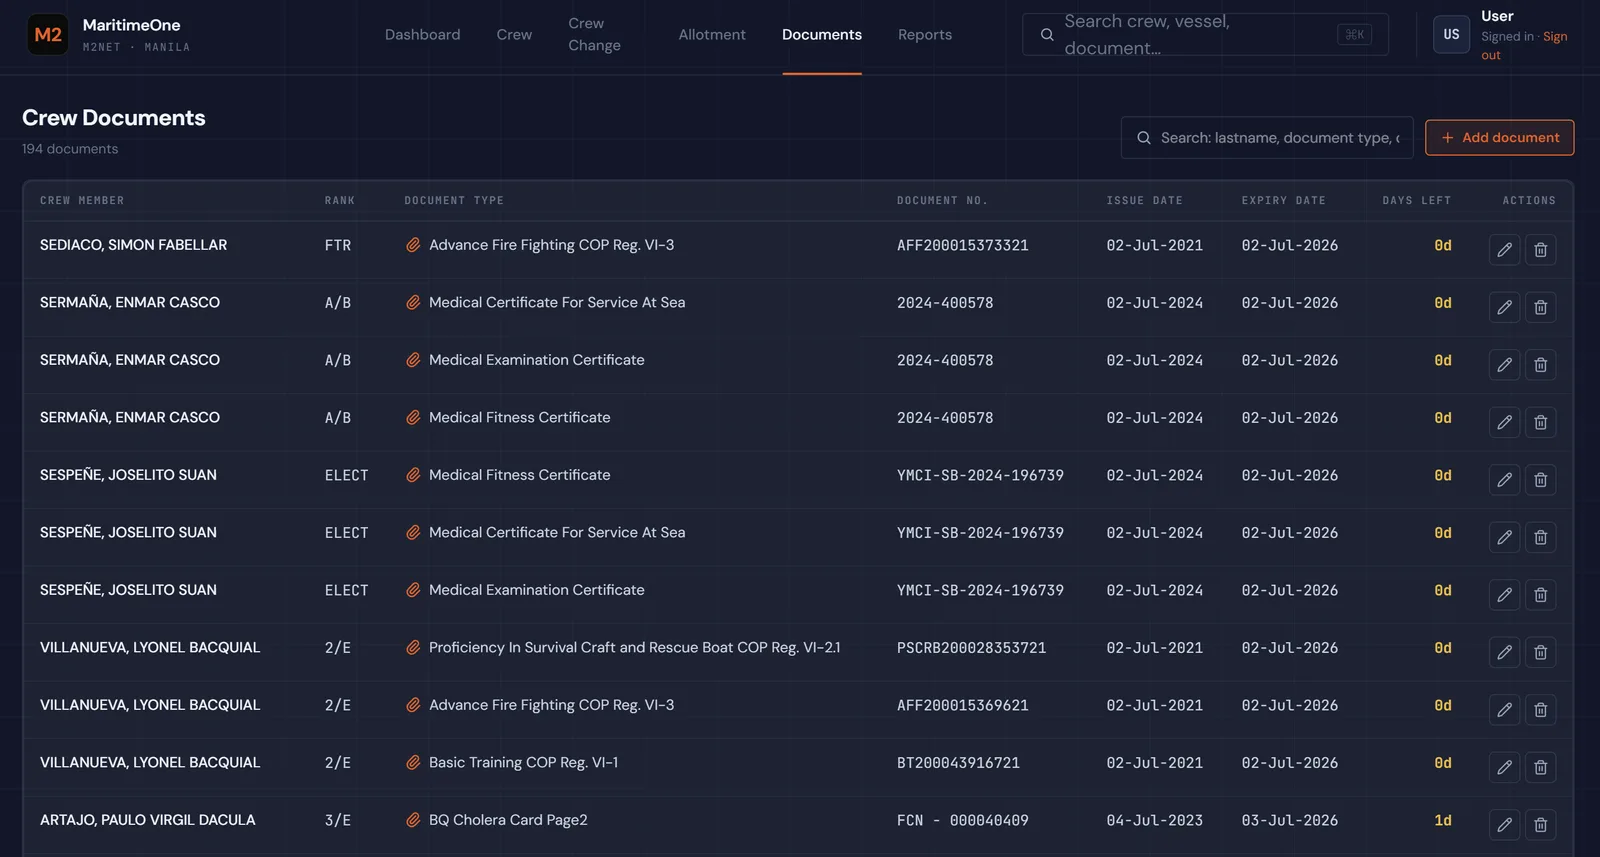Screen dimensions: 1600x857
Task: Delete Sediaco's Advance Fire Fighting document
Action: [x=1540, y=250]
